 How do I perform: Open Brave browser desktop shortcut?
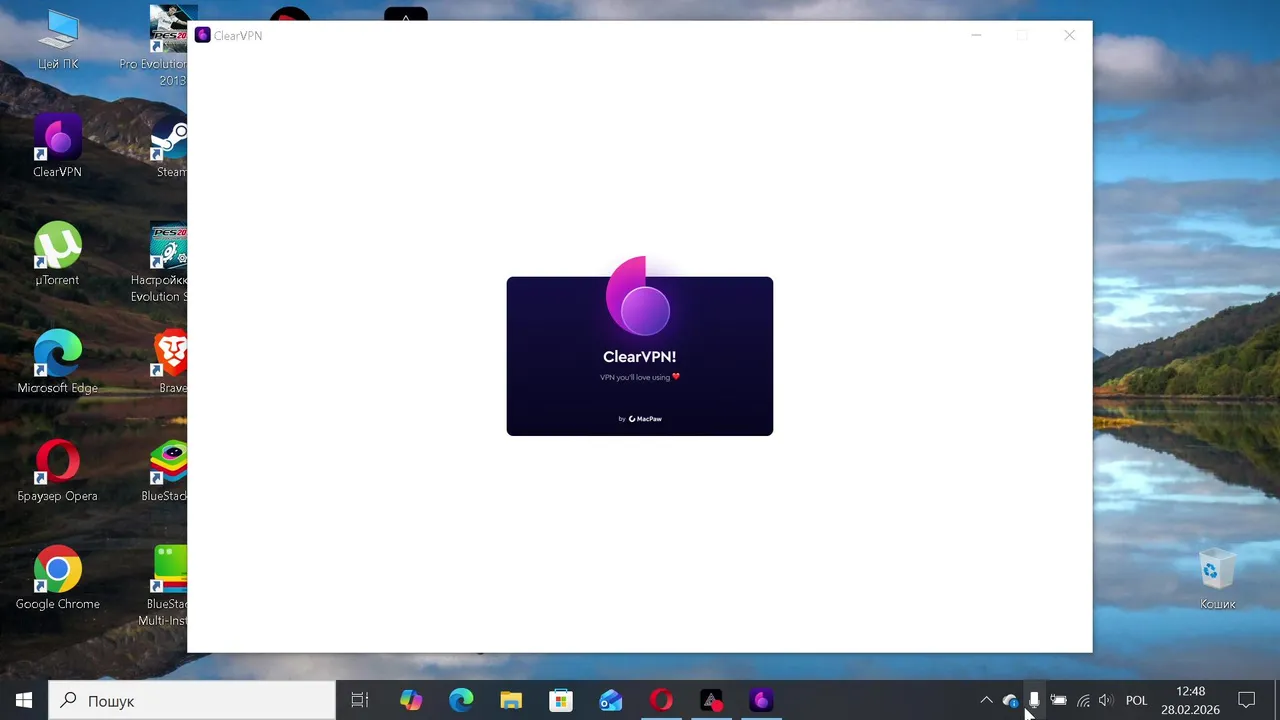click(171, 362)
